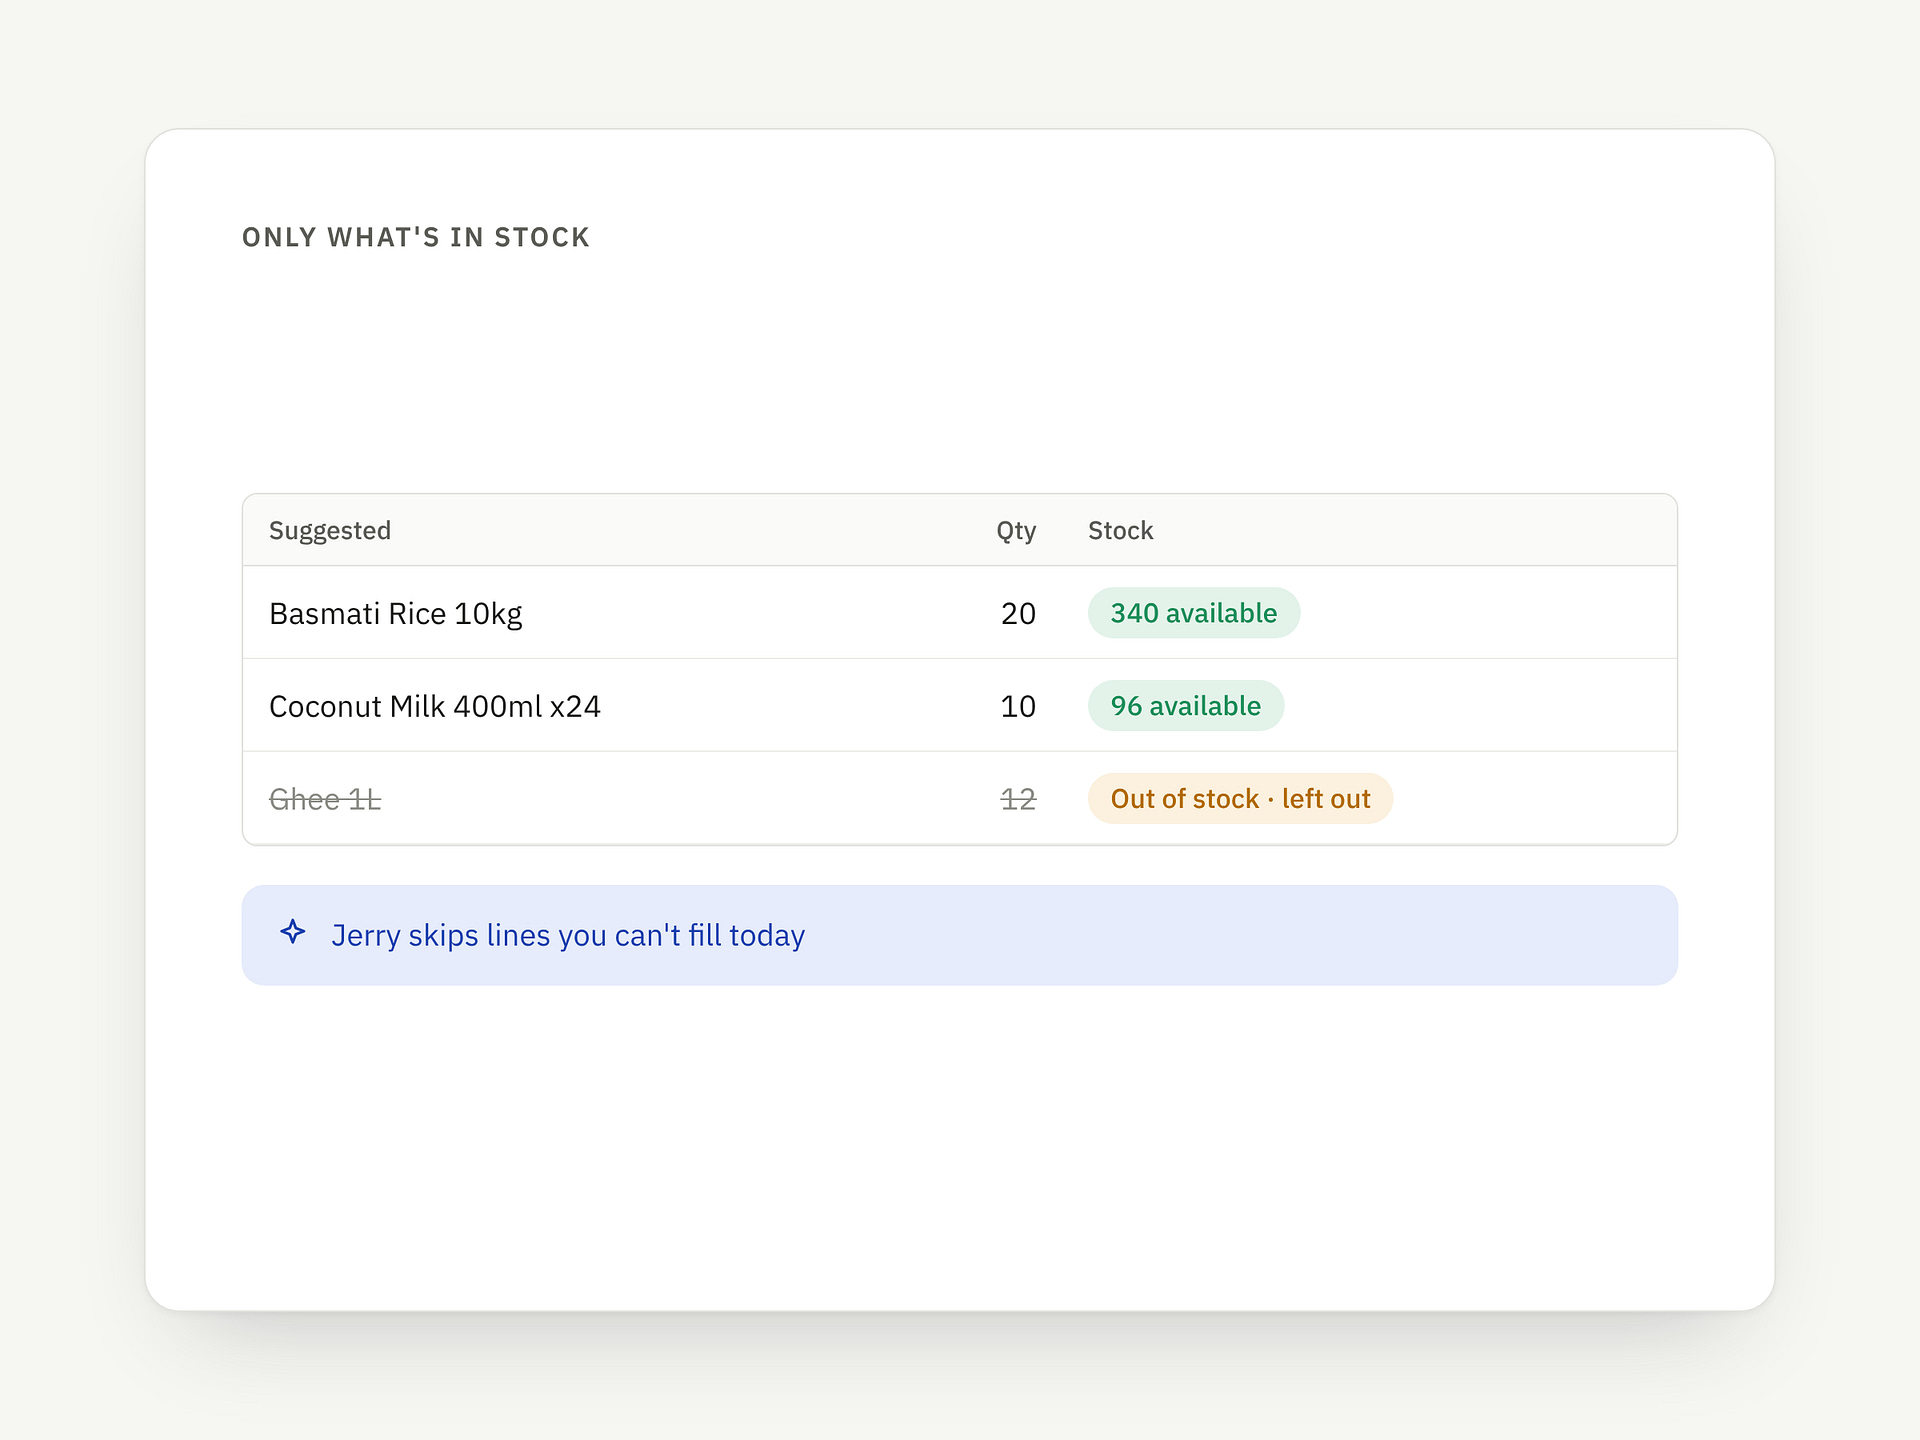The width and height of the screenshot is (1920, 1440).
Task: Click the 'ONLY WHAT'S IN STOCK' heading
Action: tap(416, 237)
